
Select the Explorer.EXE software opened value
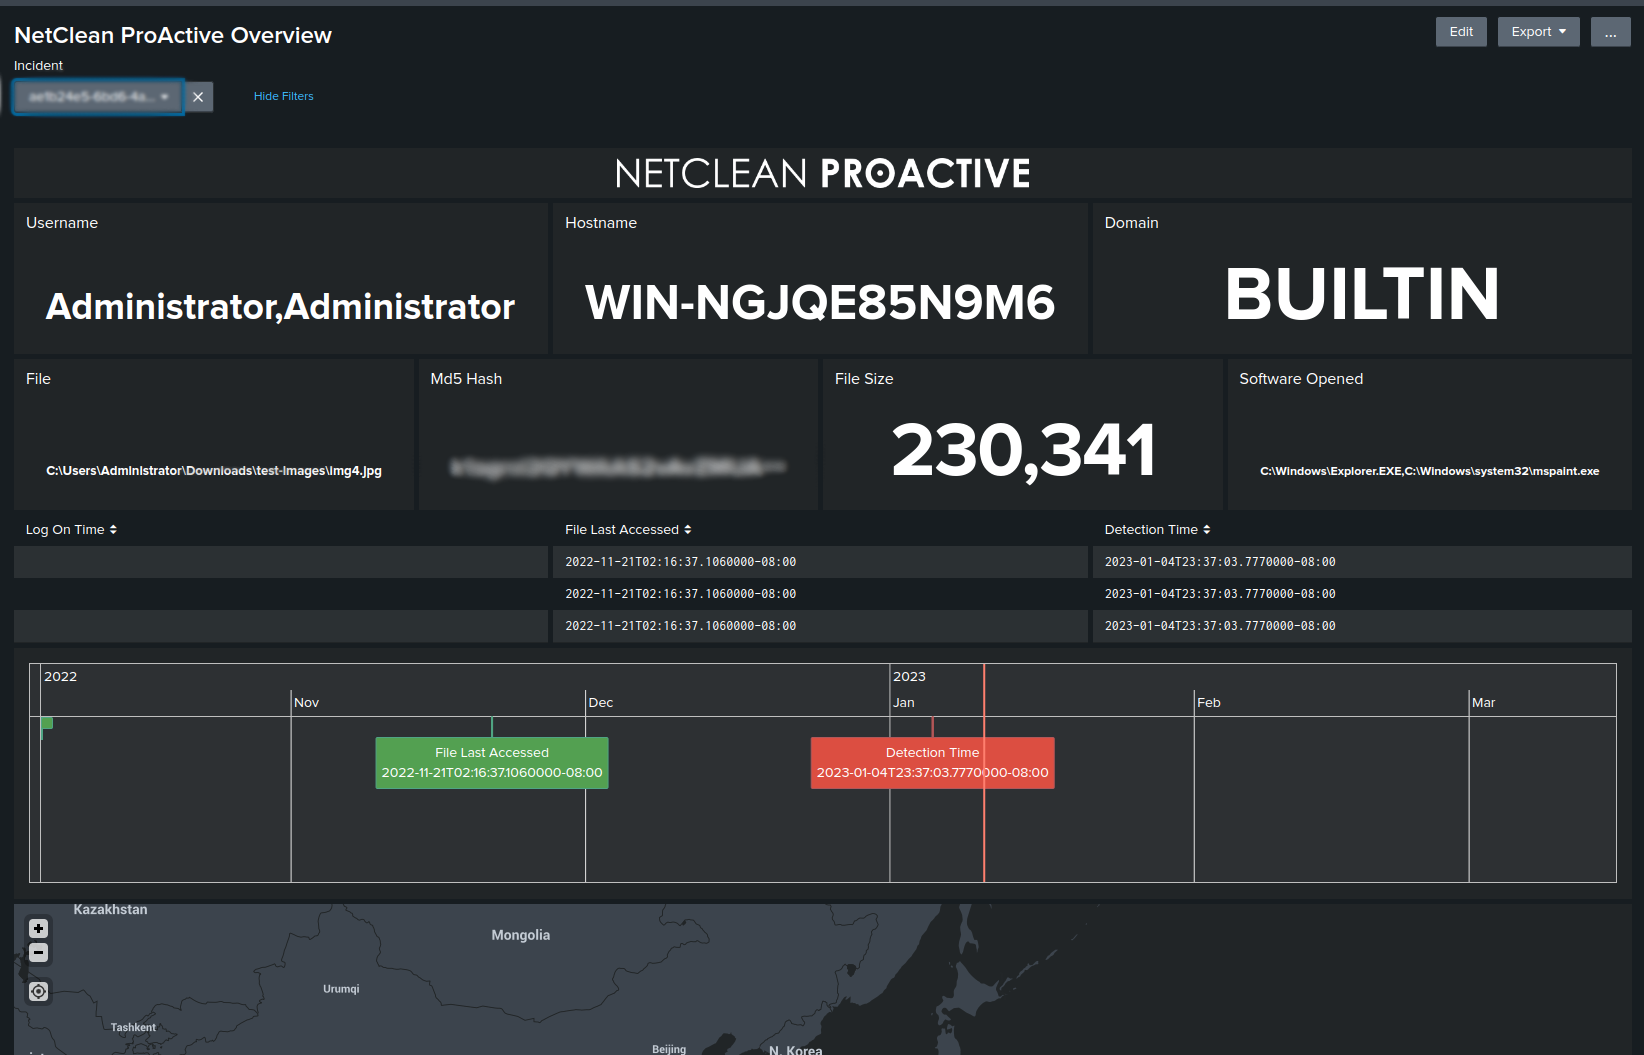pyautogui.click(x=1429, y=471)
